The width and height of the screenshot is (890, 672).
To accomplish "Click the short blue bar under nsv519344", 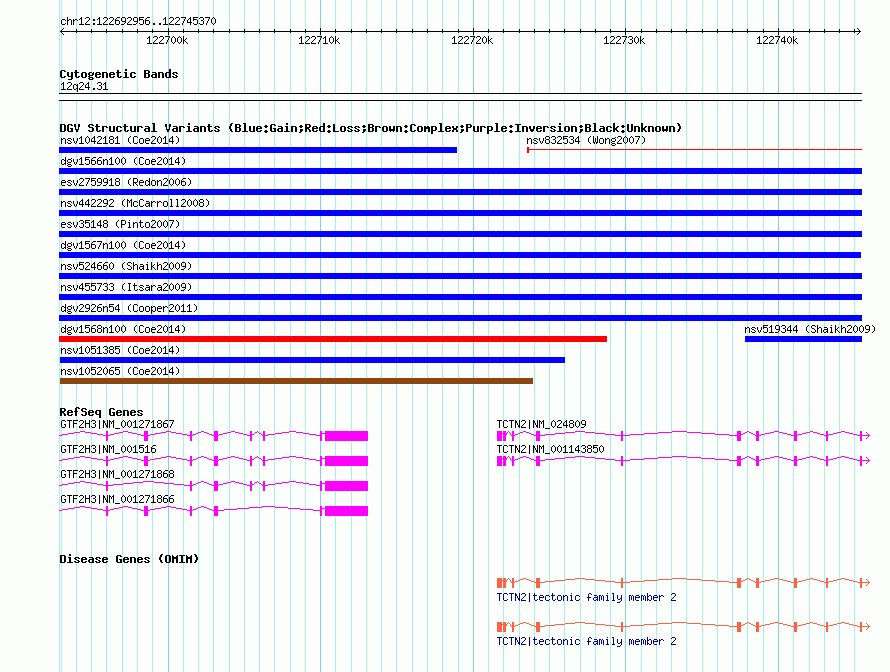I will pyautogui.click(x=803, y=339).
